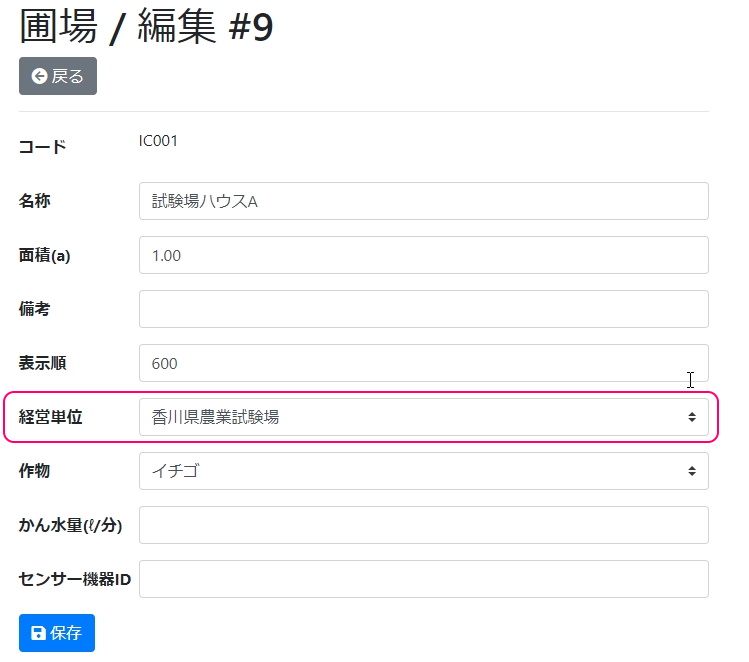Click the code value IC001
This screenshot has width=749, height=662.
click(x=158, y=141)
